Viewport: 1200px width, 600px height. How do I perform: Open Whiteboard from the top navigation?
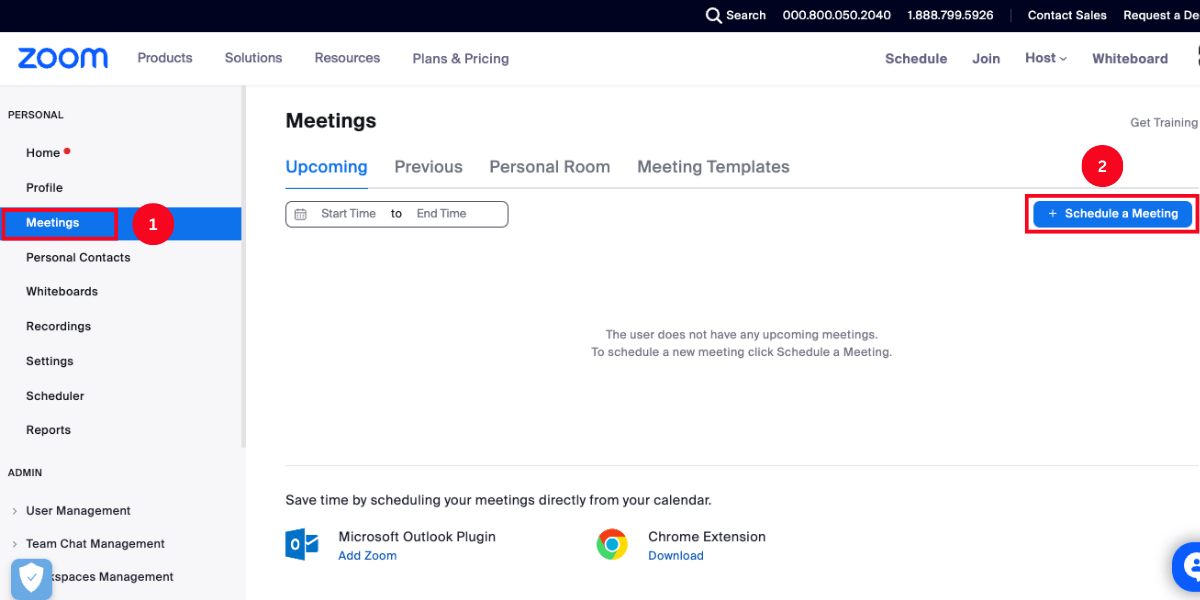(x=1130, y=59)
